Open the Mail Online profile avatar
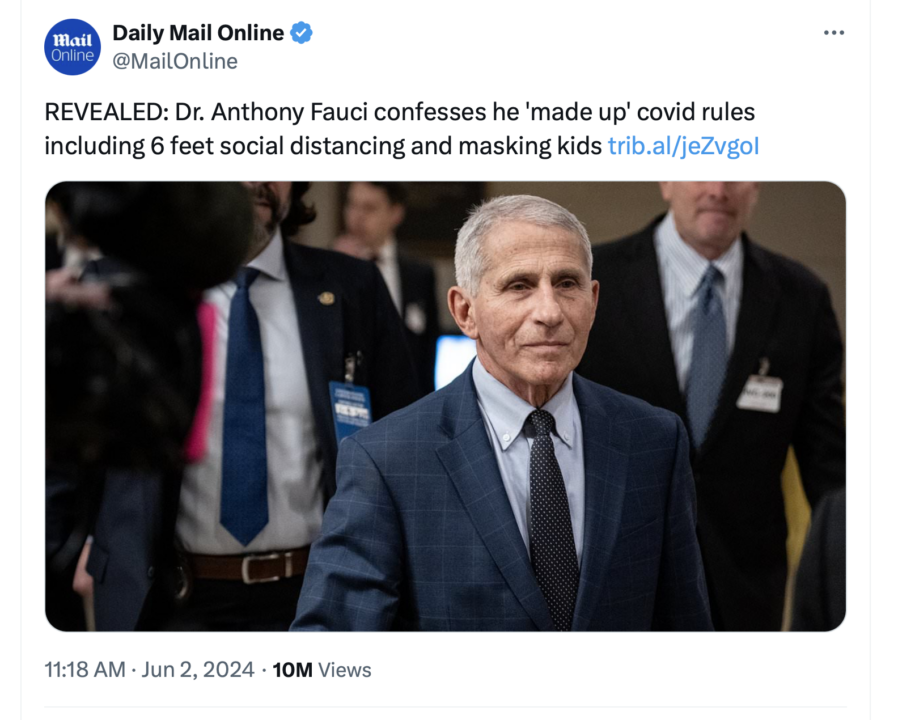The height and width of the screenshot is (720, 898). [x=72, y=47]
